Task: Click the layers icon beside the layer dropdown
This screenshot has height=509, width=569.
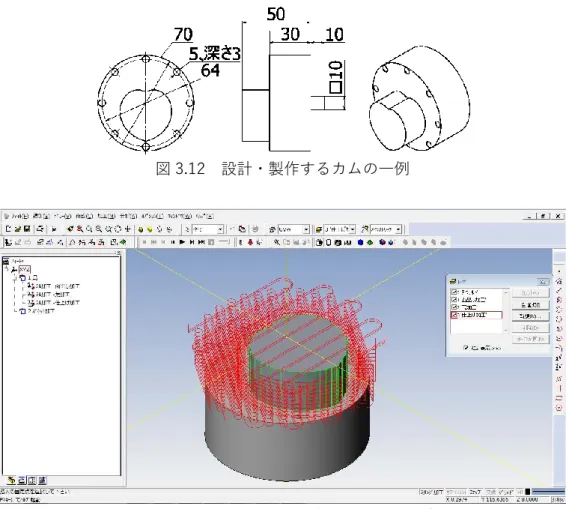Action: (x=318, y=229)
